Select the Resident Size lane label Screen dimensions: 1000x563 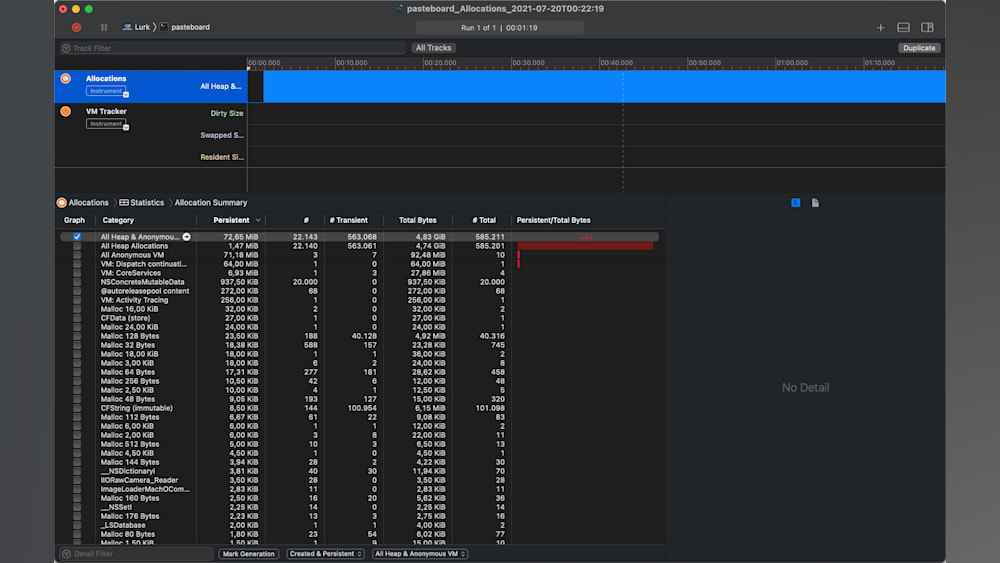pos(222,157)
